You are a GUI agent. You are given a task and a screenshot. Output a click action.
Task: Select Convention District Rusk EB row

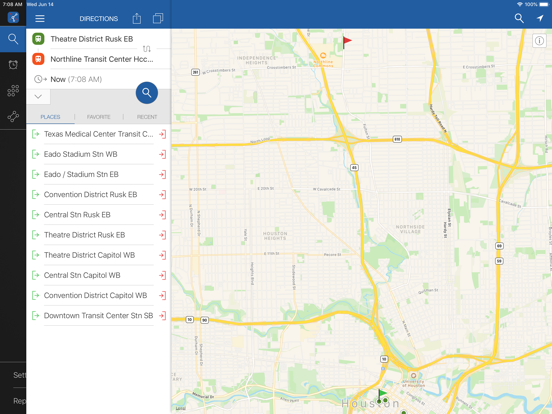tap(99, 194)
